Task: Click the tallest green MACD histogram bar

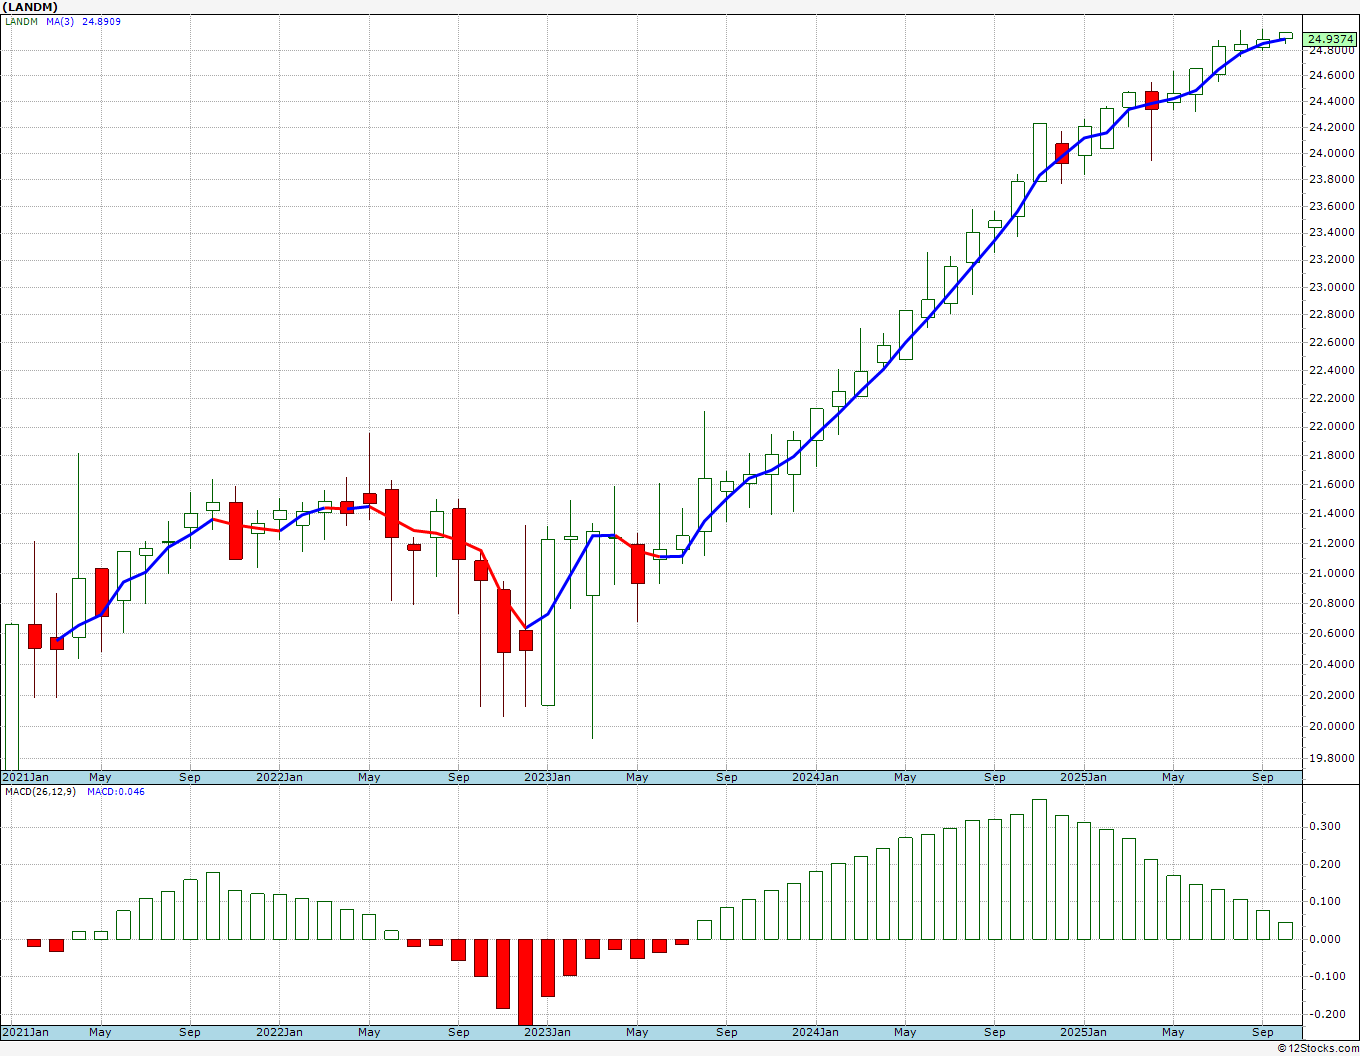Action: (x=1039, y=869)
